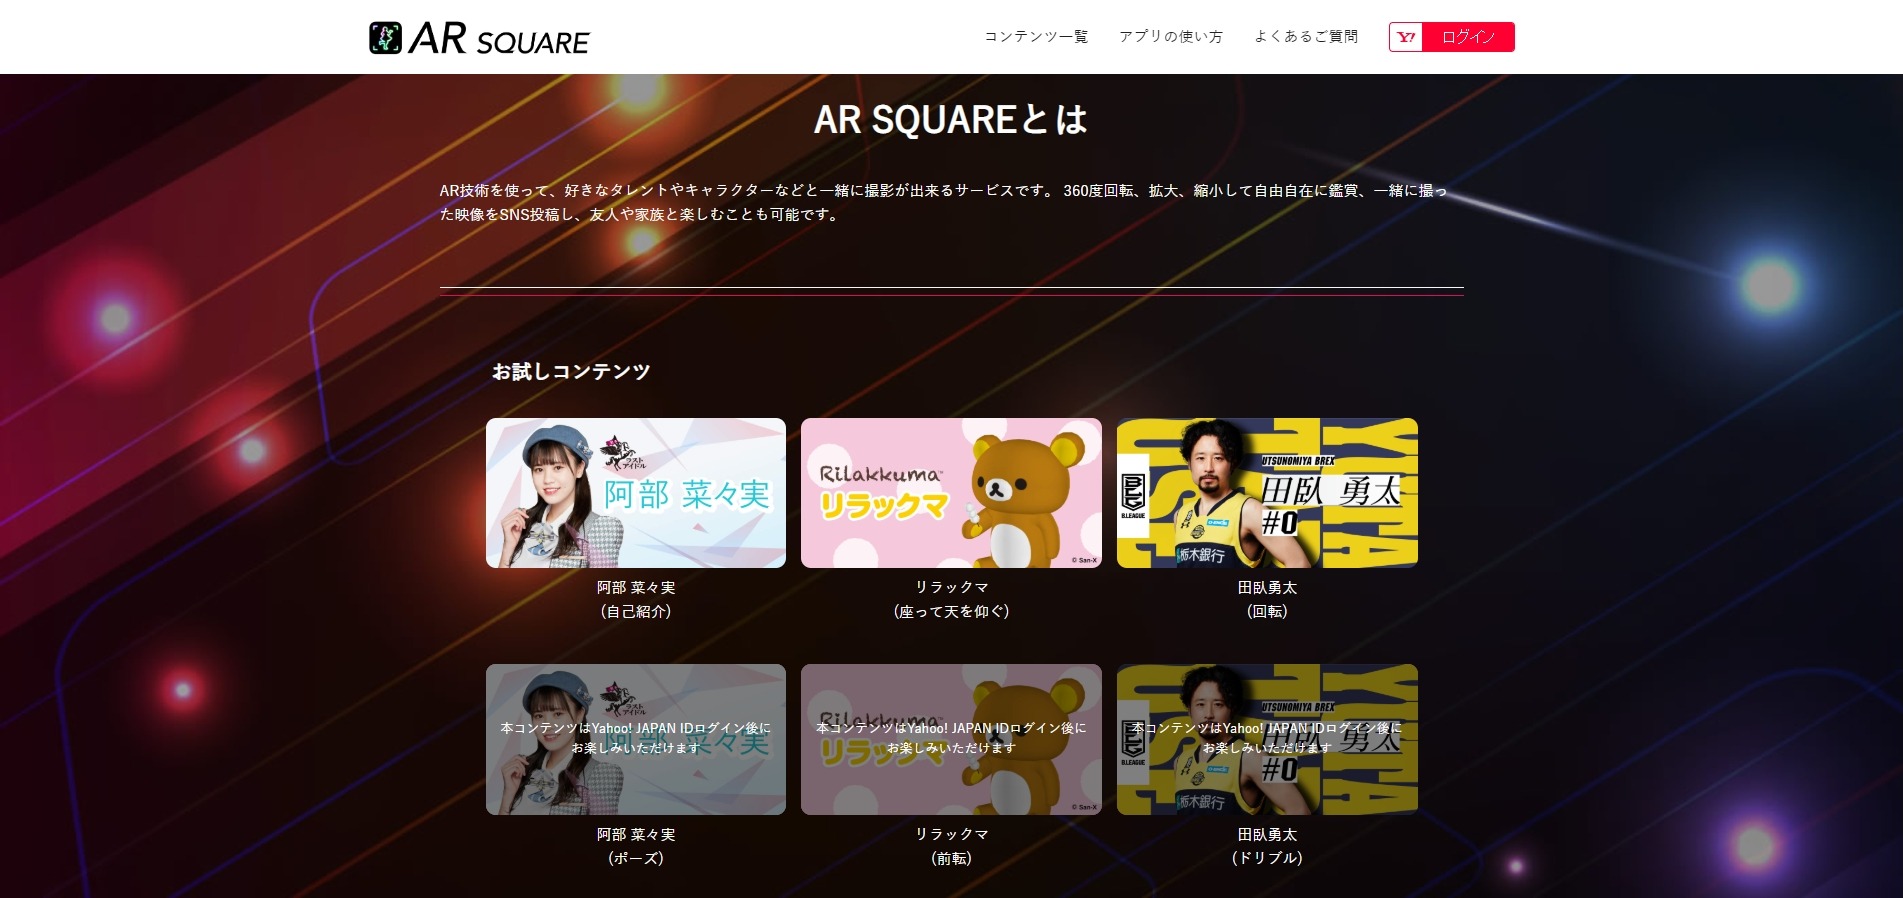Click the AR SQUAREとは heading
The width and height of the screenshot is (1903, 898).
pos(951,120)
